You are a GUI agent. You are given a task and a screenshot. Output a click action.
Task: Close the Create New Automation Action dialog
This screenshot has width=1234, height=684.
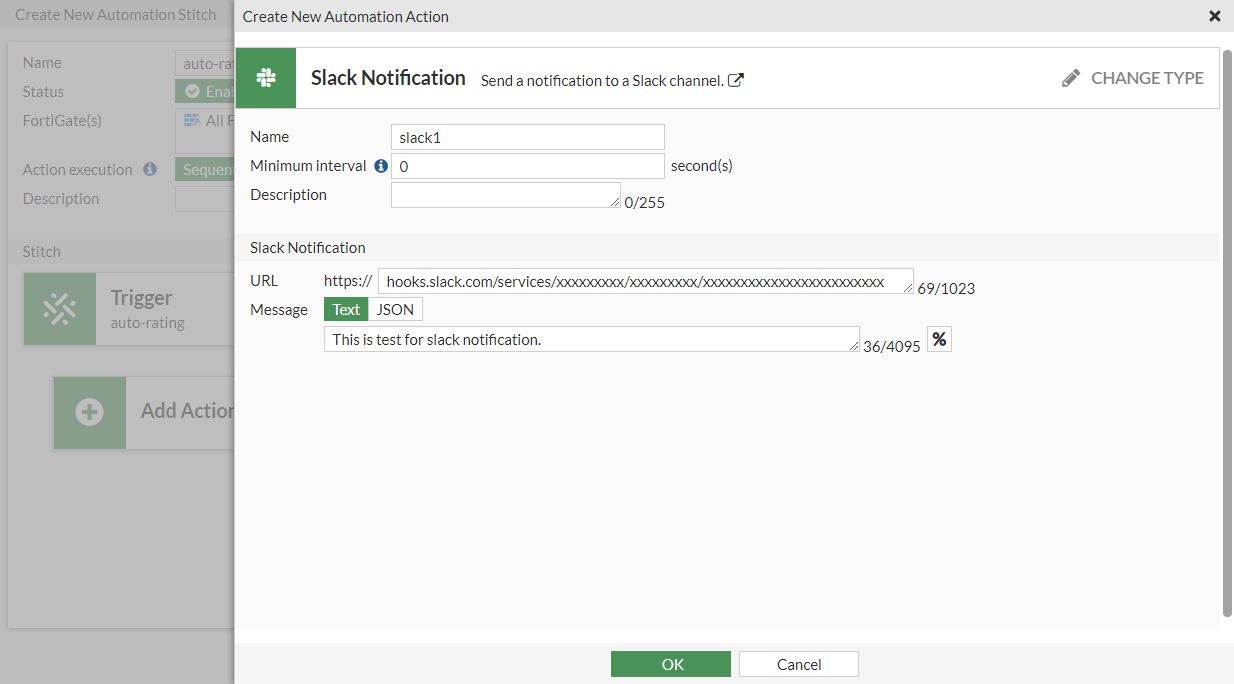[1215, 16]
